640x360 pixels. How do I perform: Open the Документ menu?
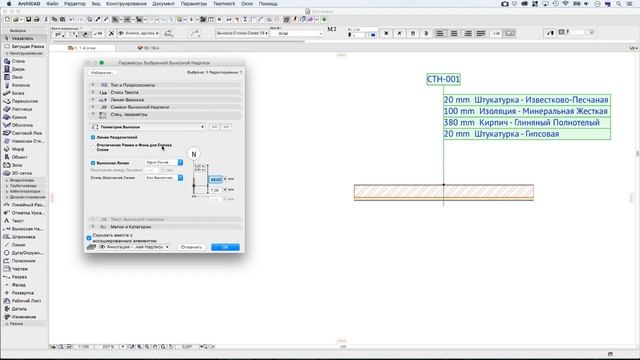click(x=163, y=4)
